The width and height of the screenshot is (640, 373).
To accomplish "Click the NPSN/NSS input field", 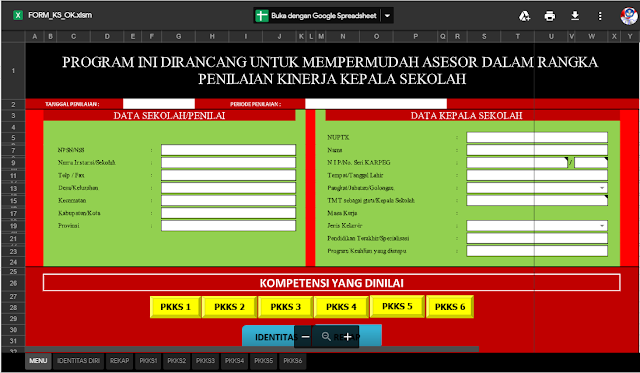I will [x=228, y=150].
